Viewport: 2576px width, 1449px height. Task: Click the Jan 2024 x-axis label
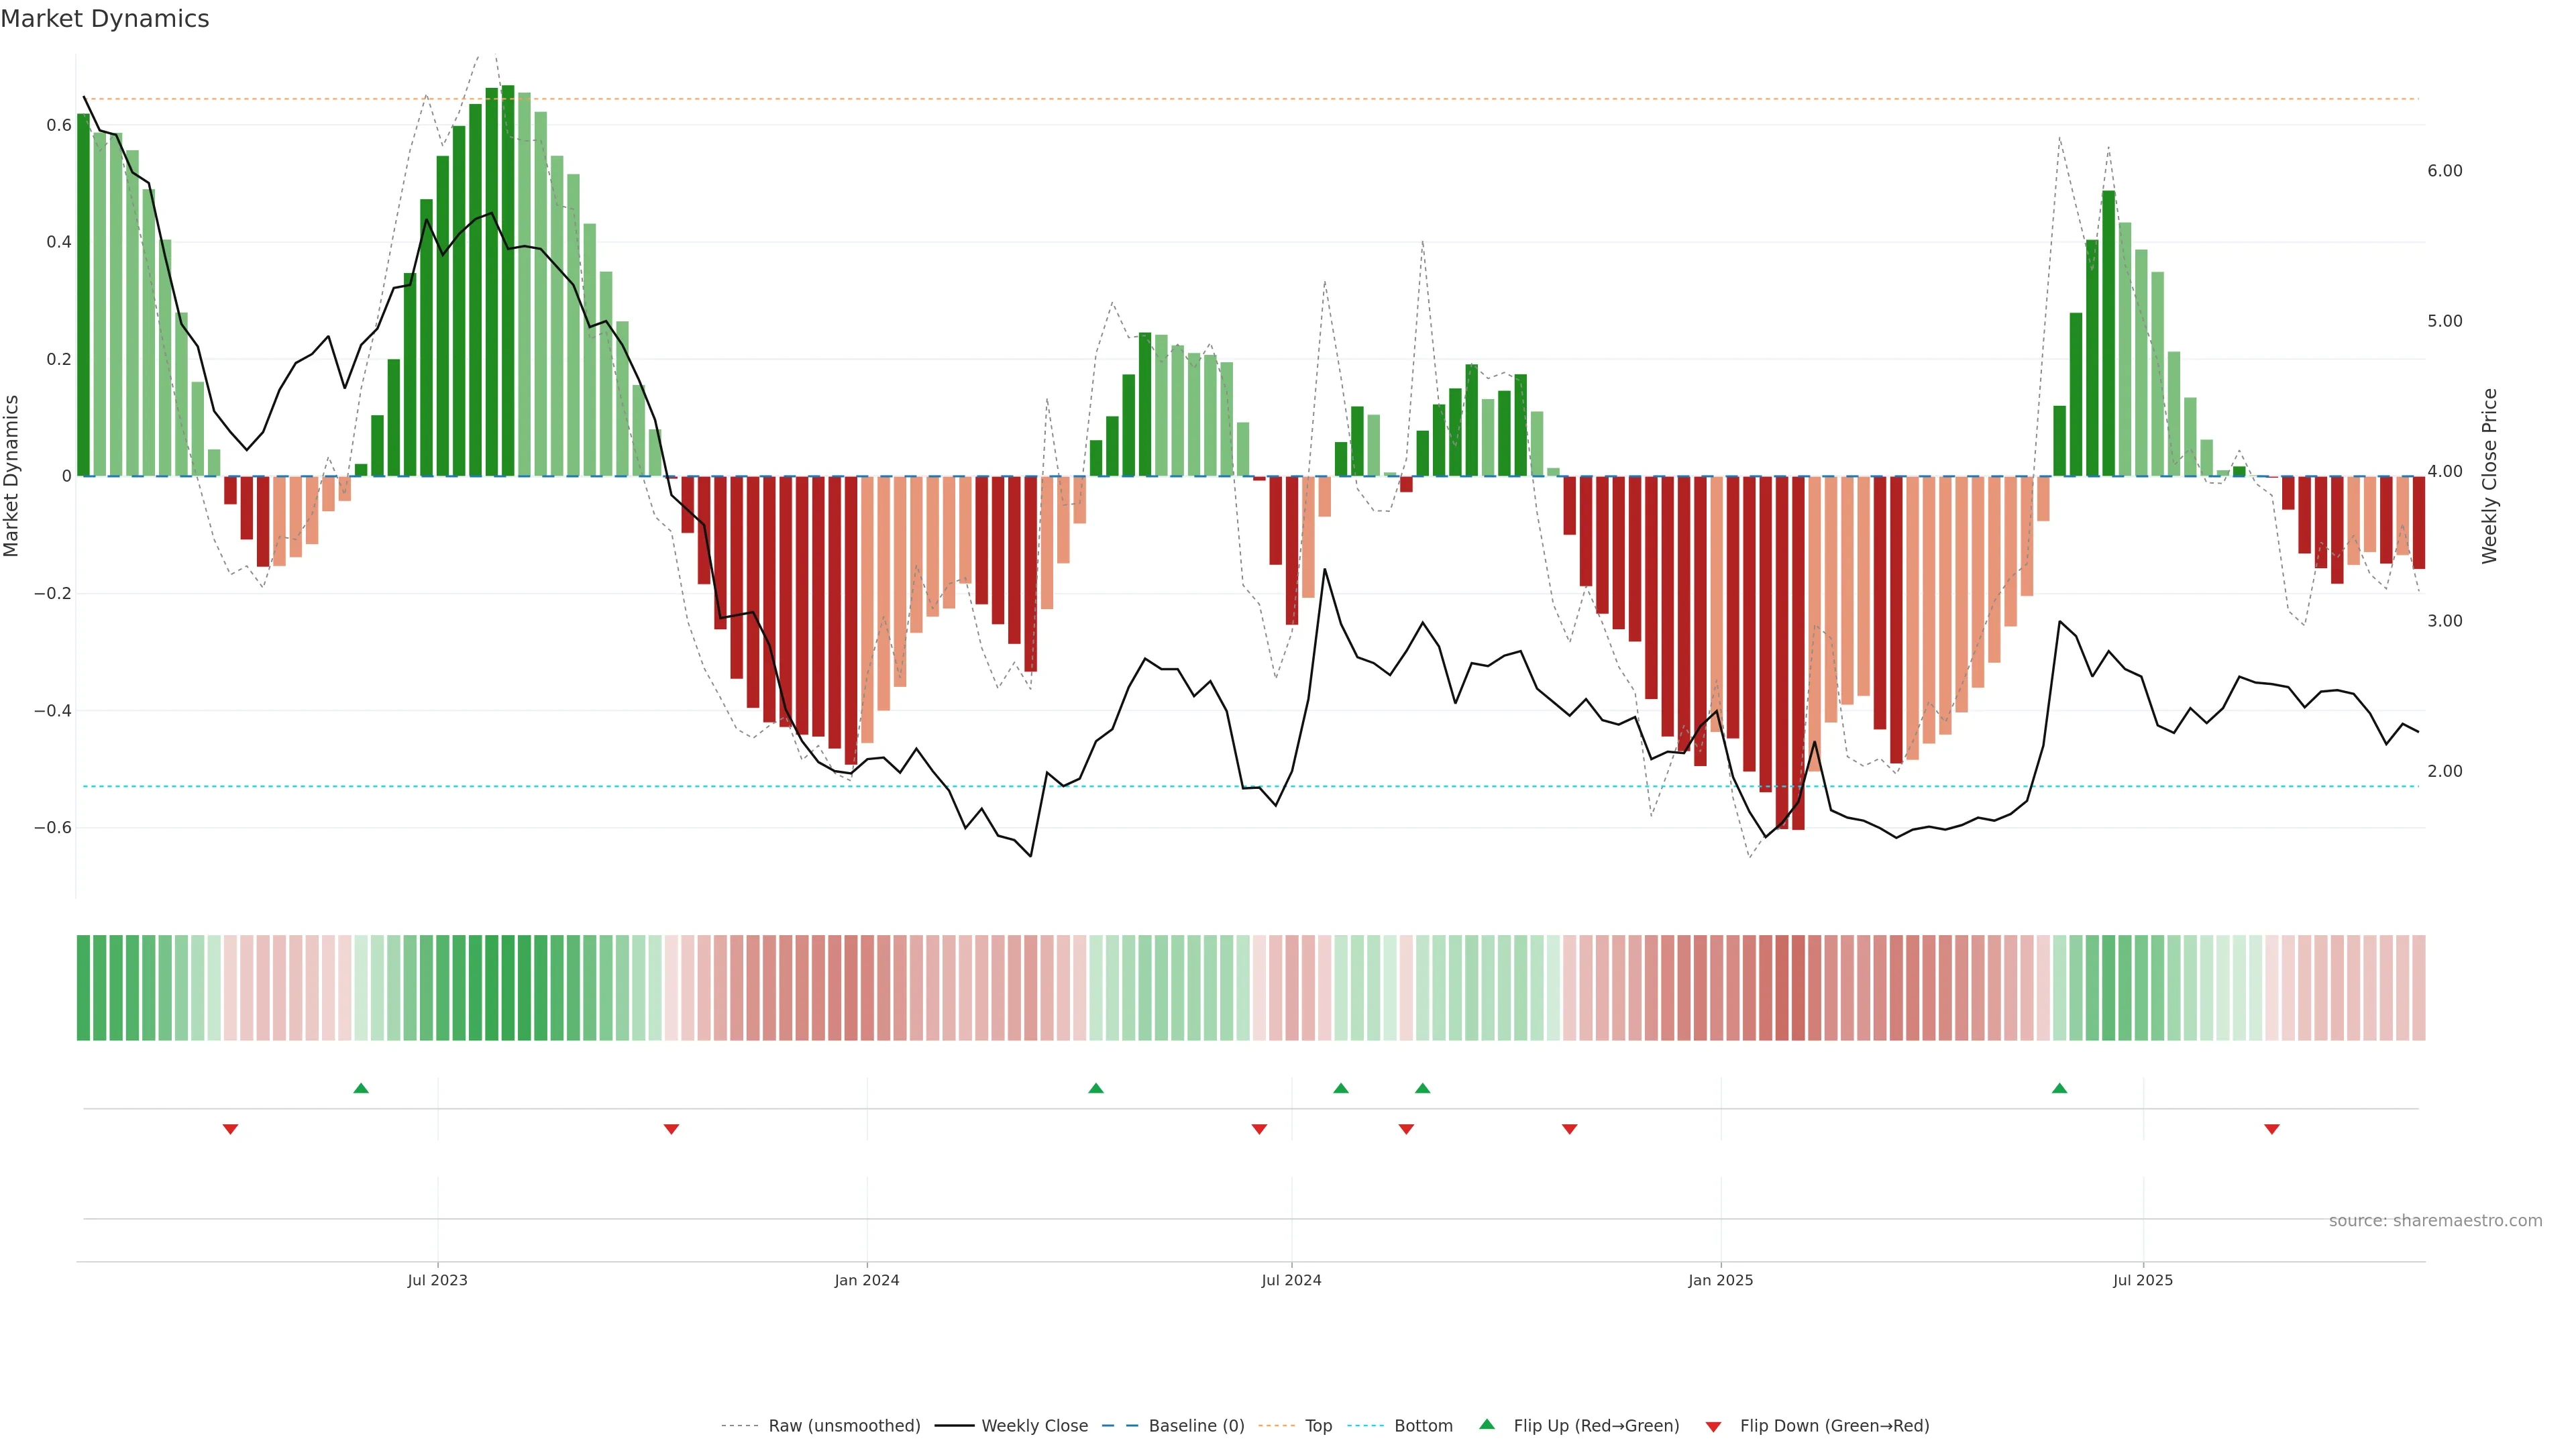[x=867, y=1280]
